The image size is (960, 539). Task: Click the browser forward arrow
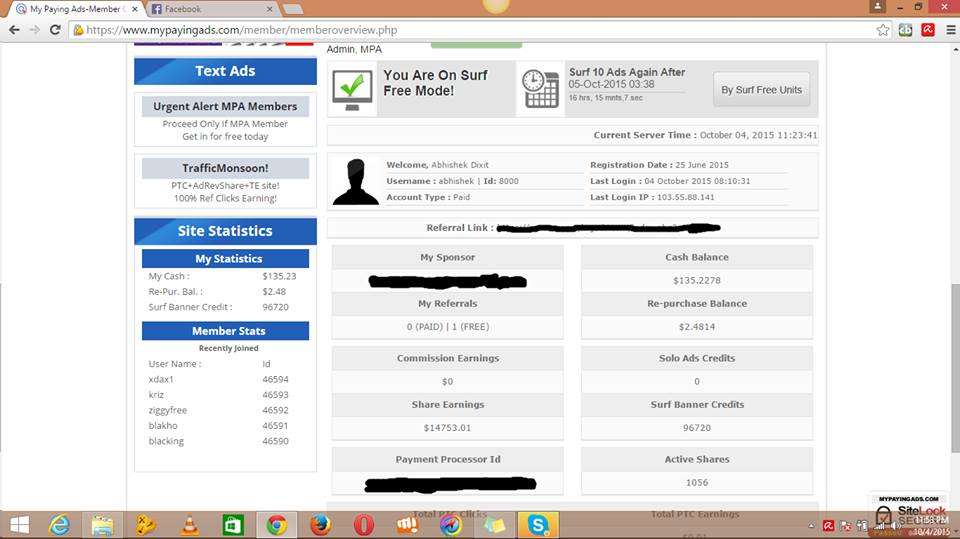point(34,29)
